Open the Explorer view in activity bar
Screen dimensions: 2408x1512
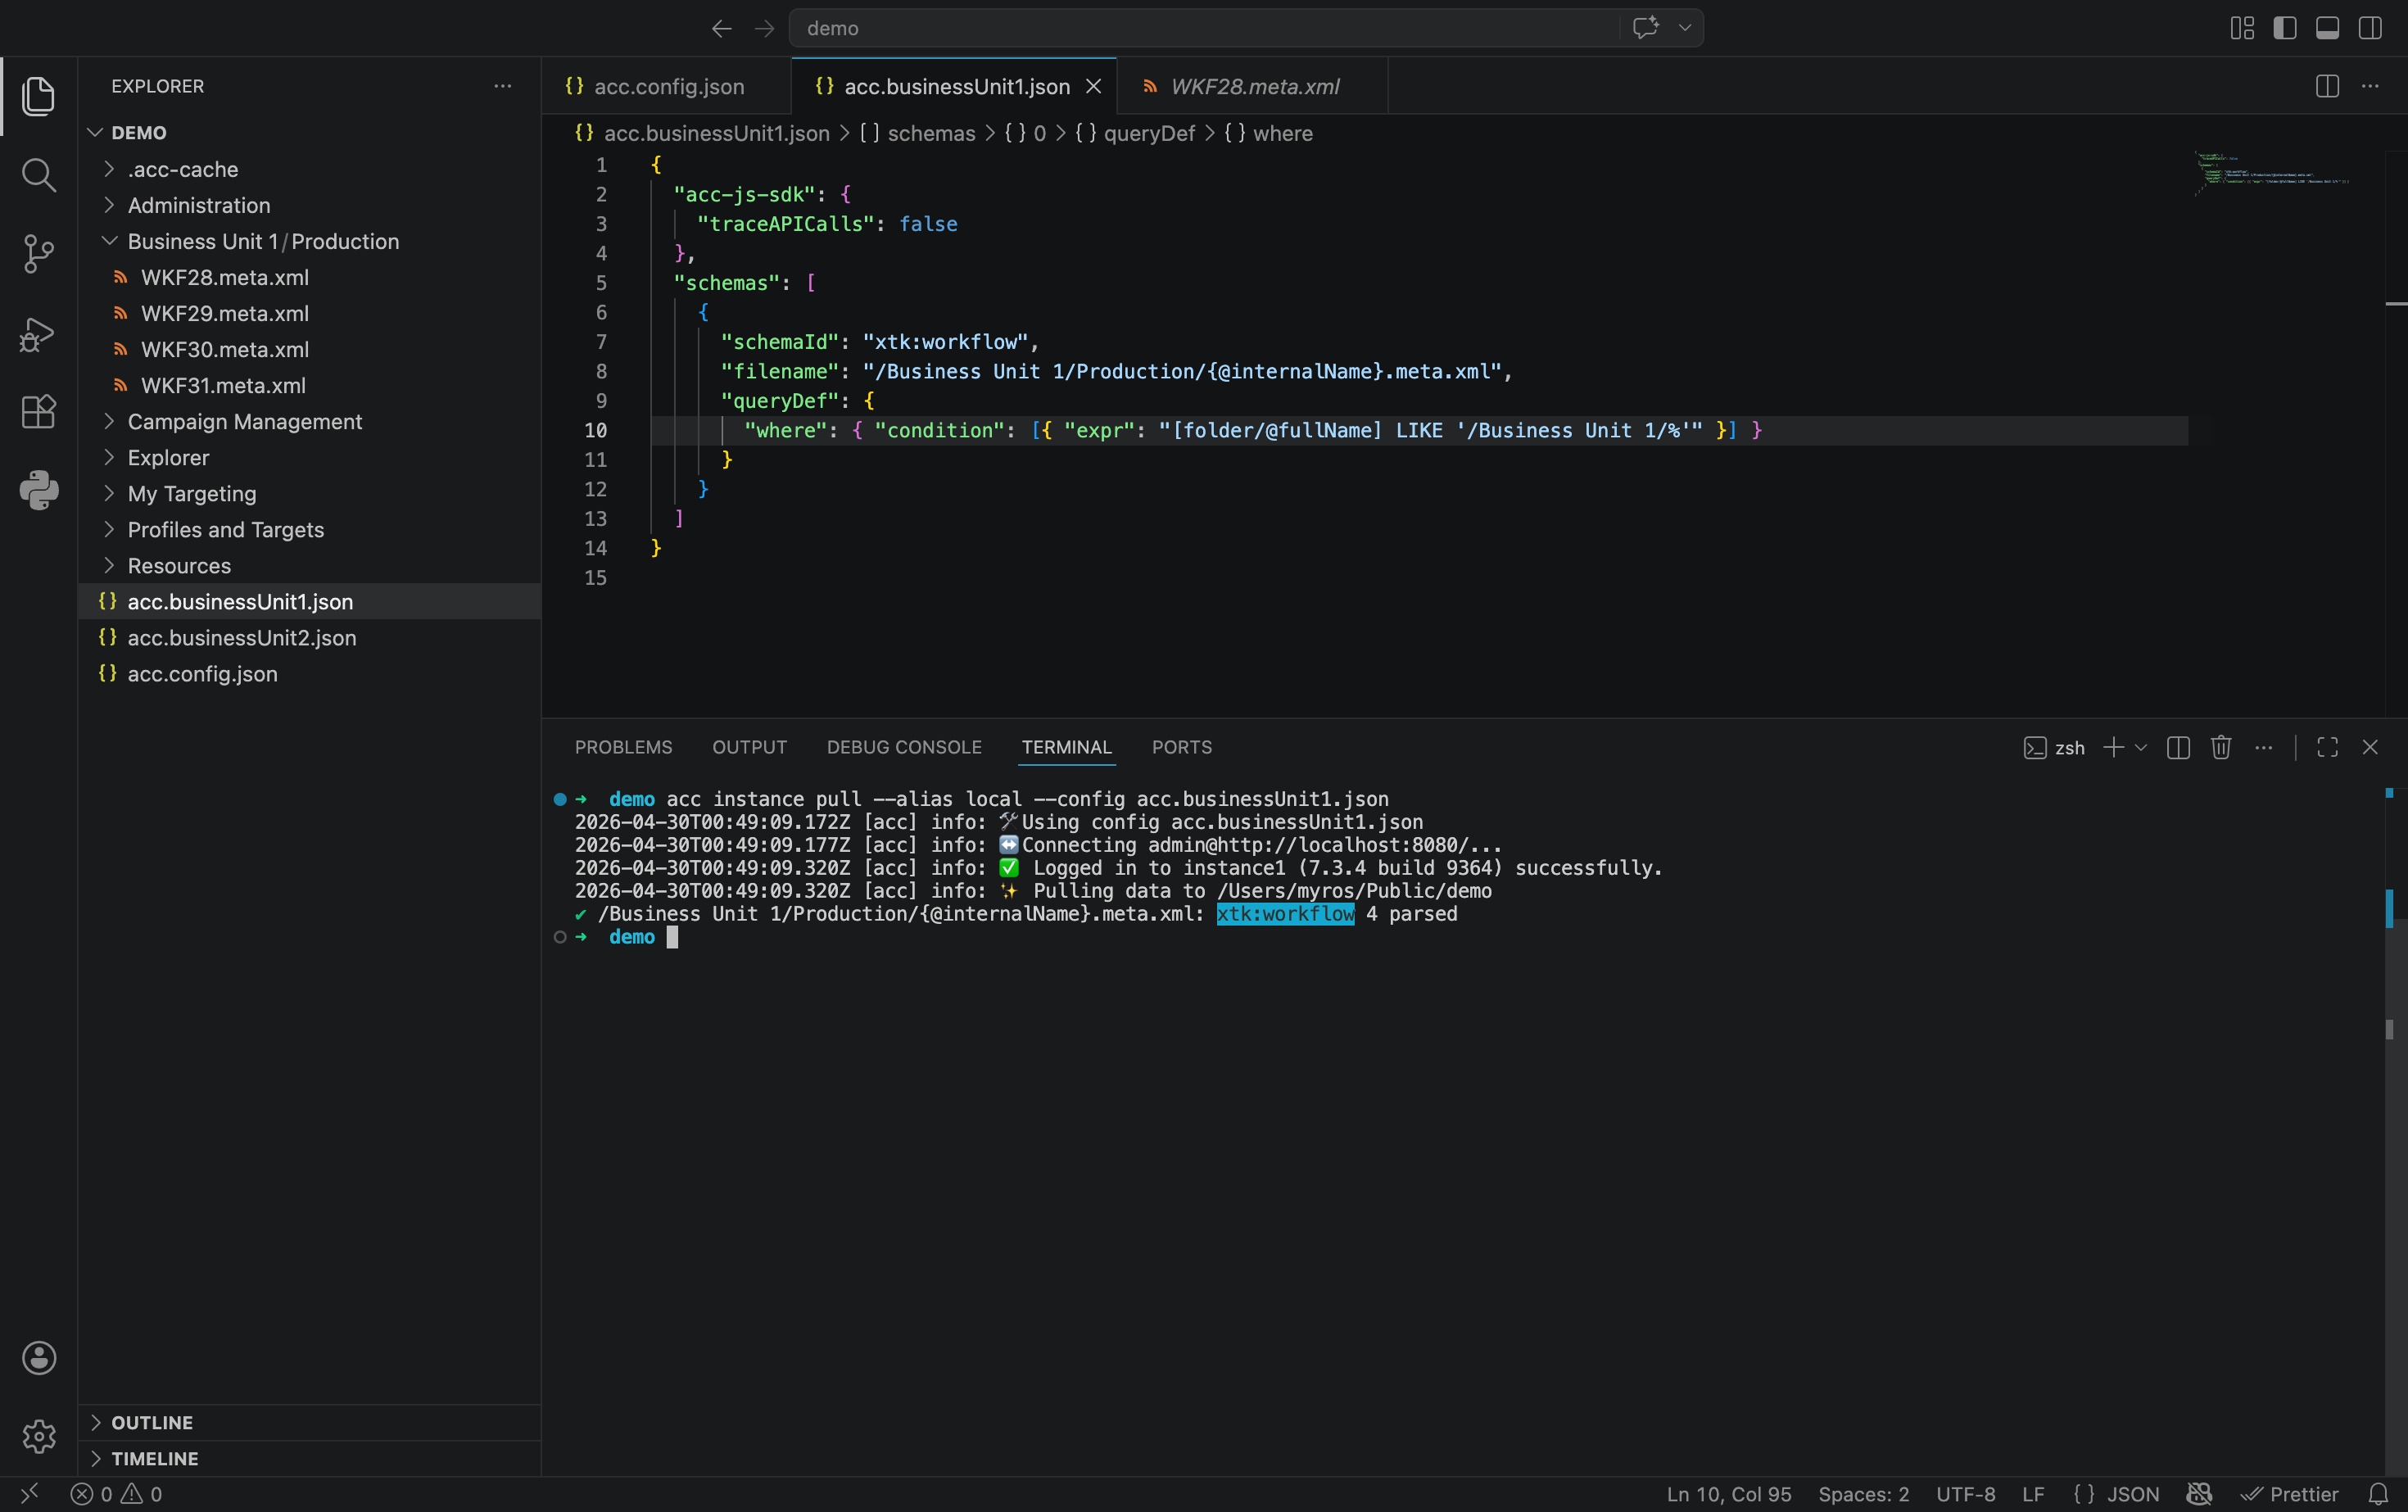click(38, 96)
